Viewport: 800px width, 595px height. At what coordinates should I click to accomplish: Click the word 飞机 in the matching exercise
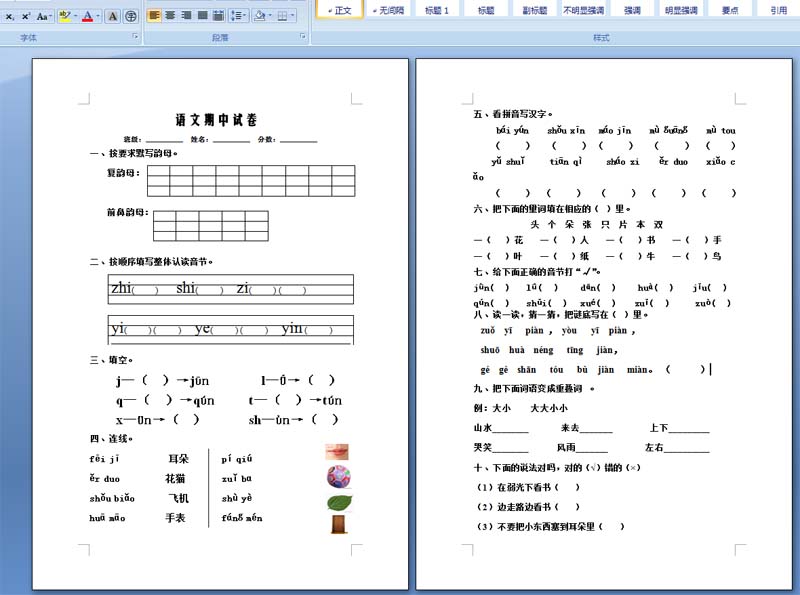[179, 498]
